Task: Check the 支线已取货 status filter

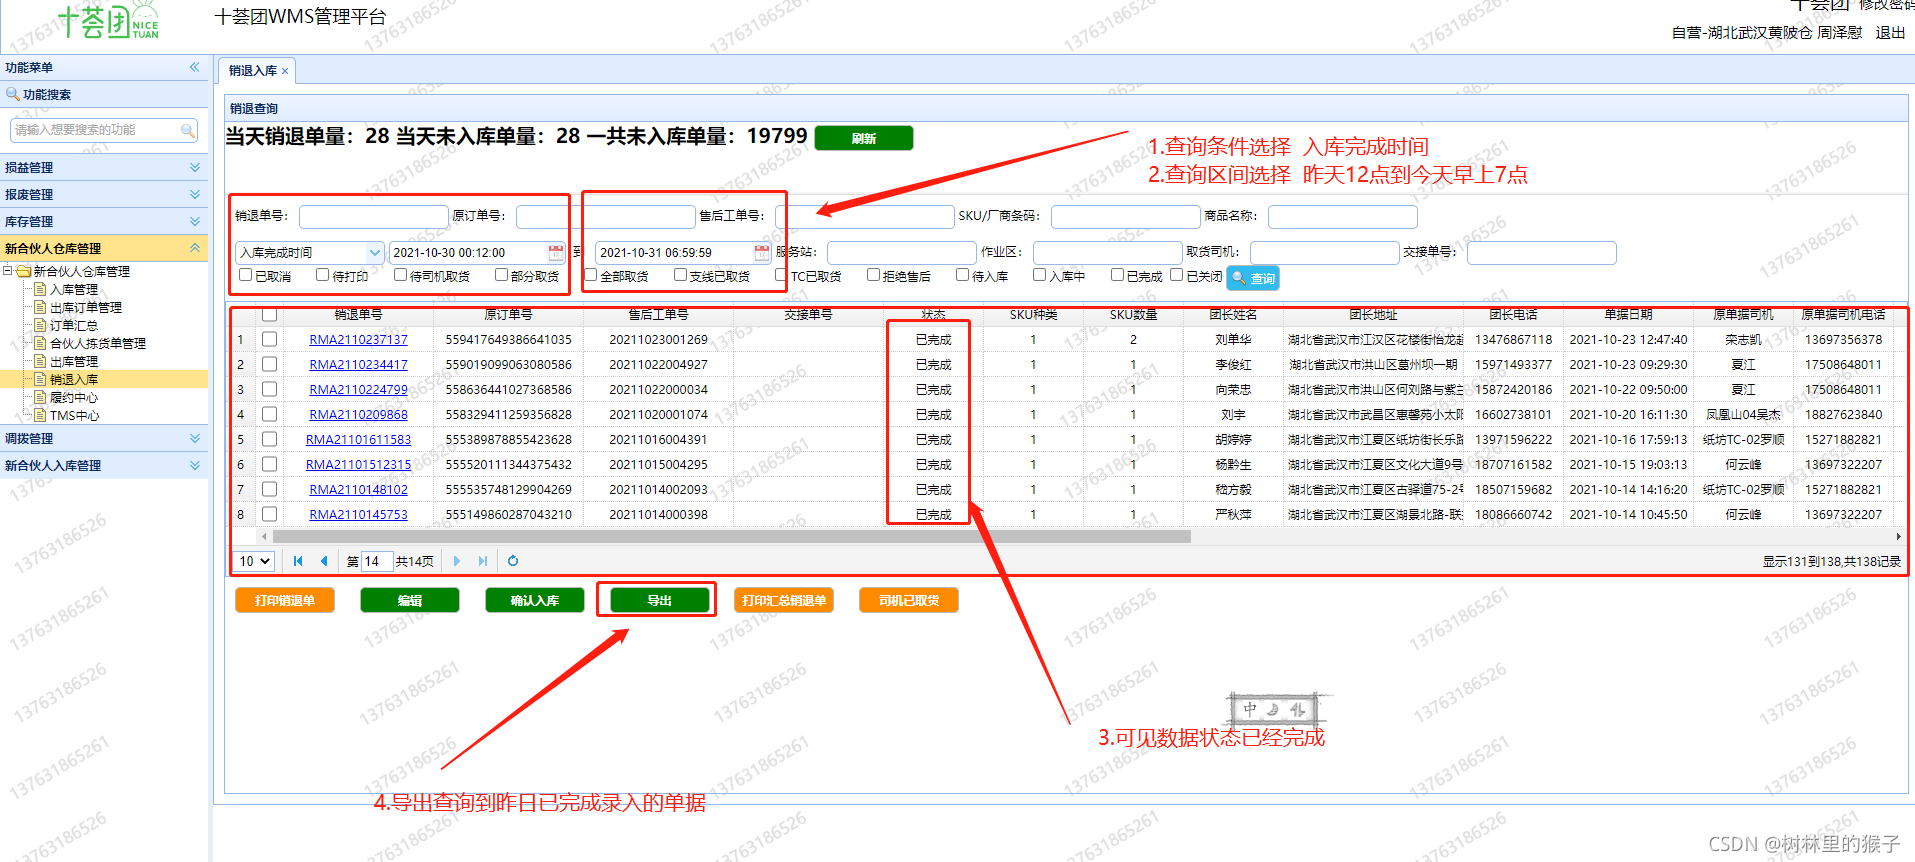Action: click(x=680, y=275)
